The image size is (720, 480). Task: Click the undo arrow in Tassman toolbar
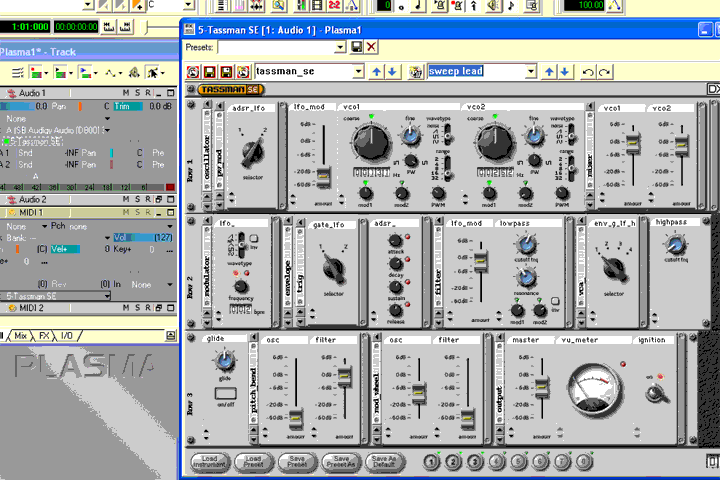pyautogui.click(x=588, y=72)
